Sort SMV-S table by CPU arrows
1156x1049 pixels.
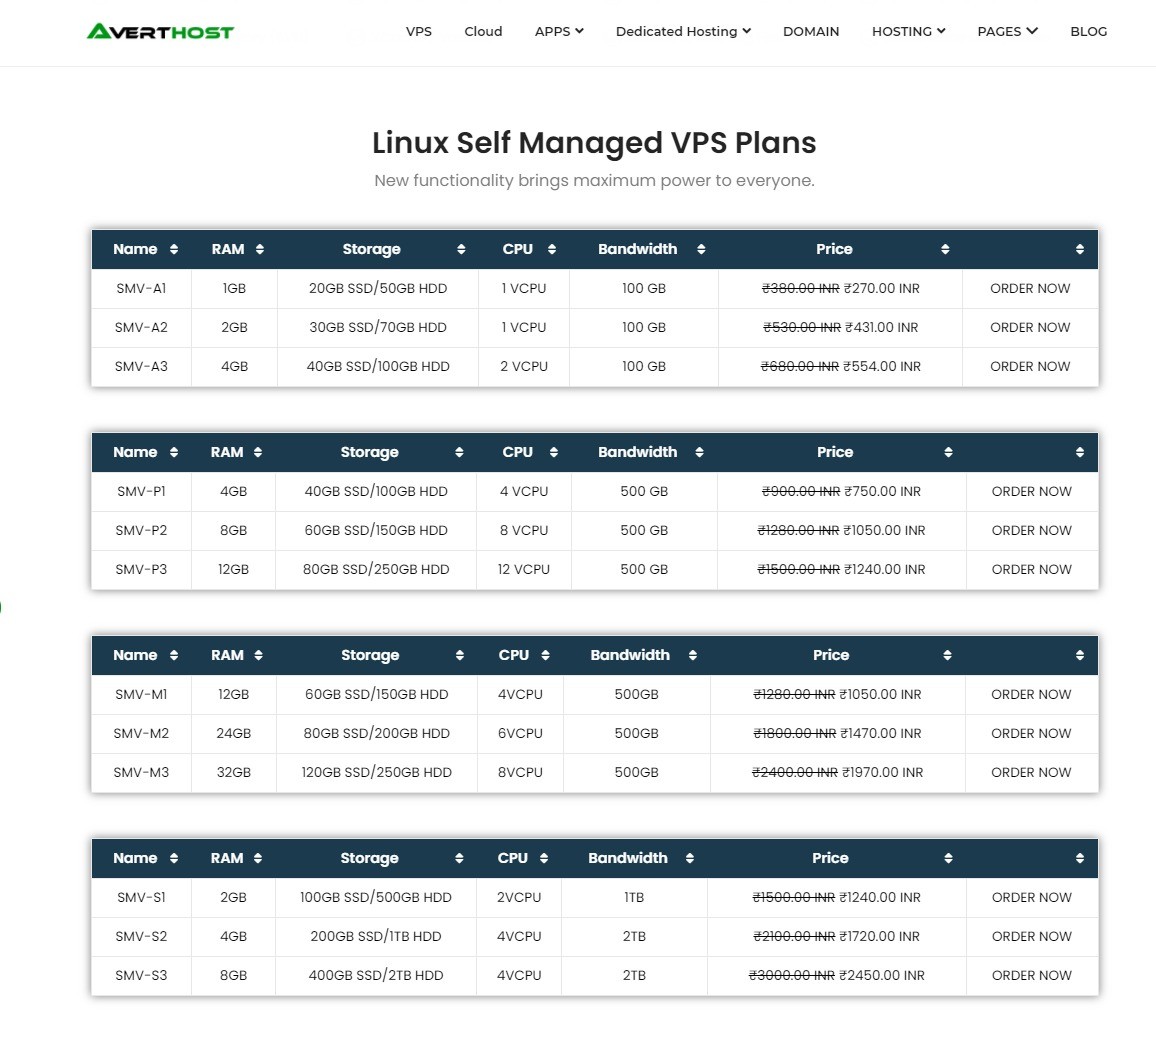point(544,858)
